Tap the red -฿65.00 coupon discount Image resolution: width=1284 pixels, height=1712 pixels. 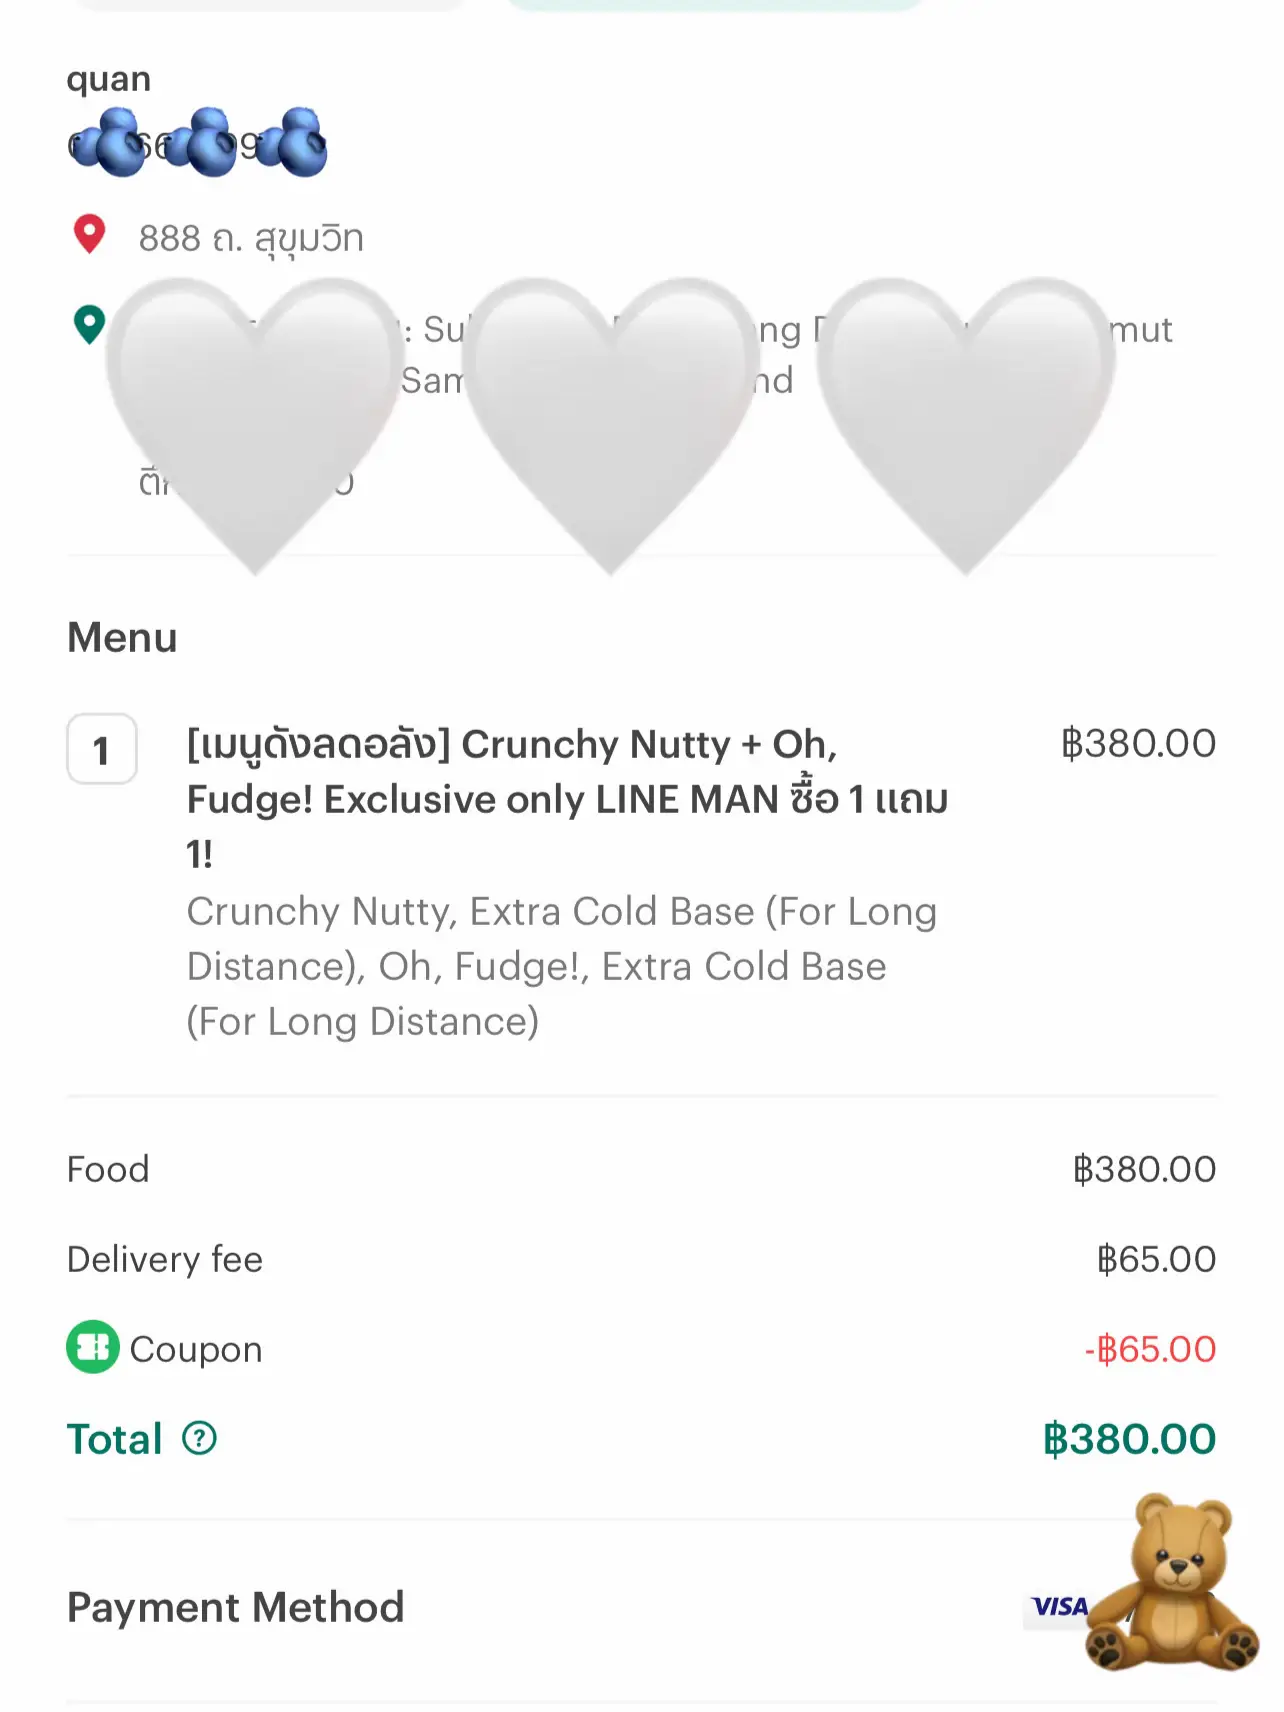coord(1150,1349)
